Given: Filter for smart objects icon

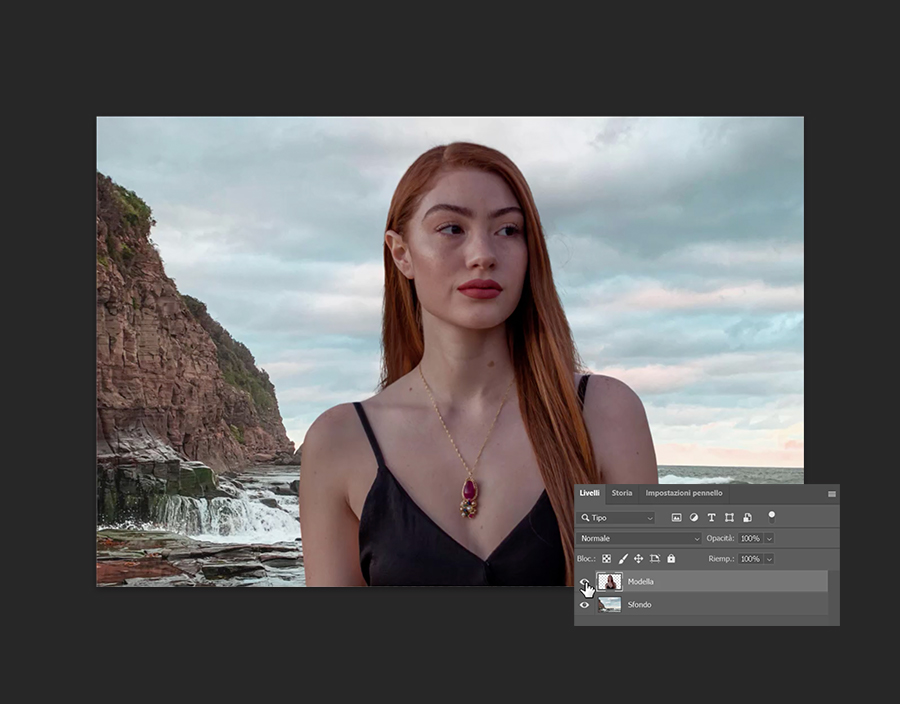Looking at the screenshot, I should tap(747, 518).
